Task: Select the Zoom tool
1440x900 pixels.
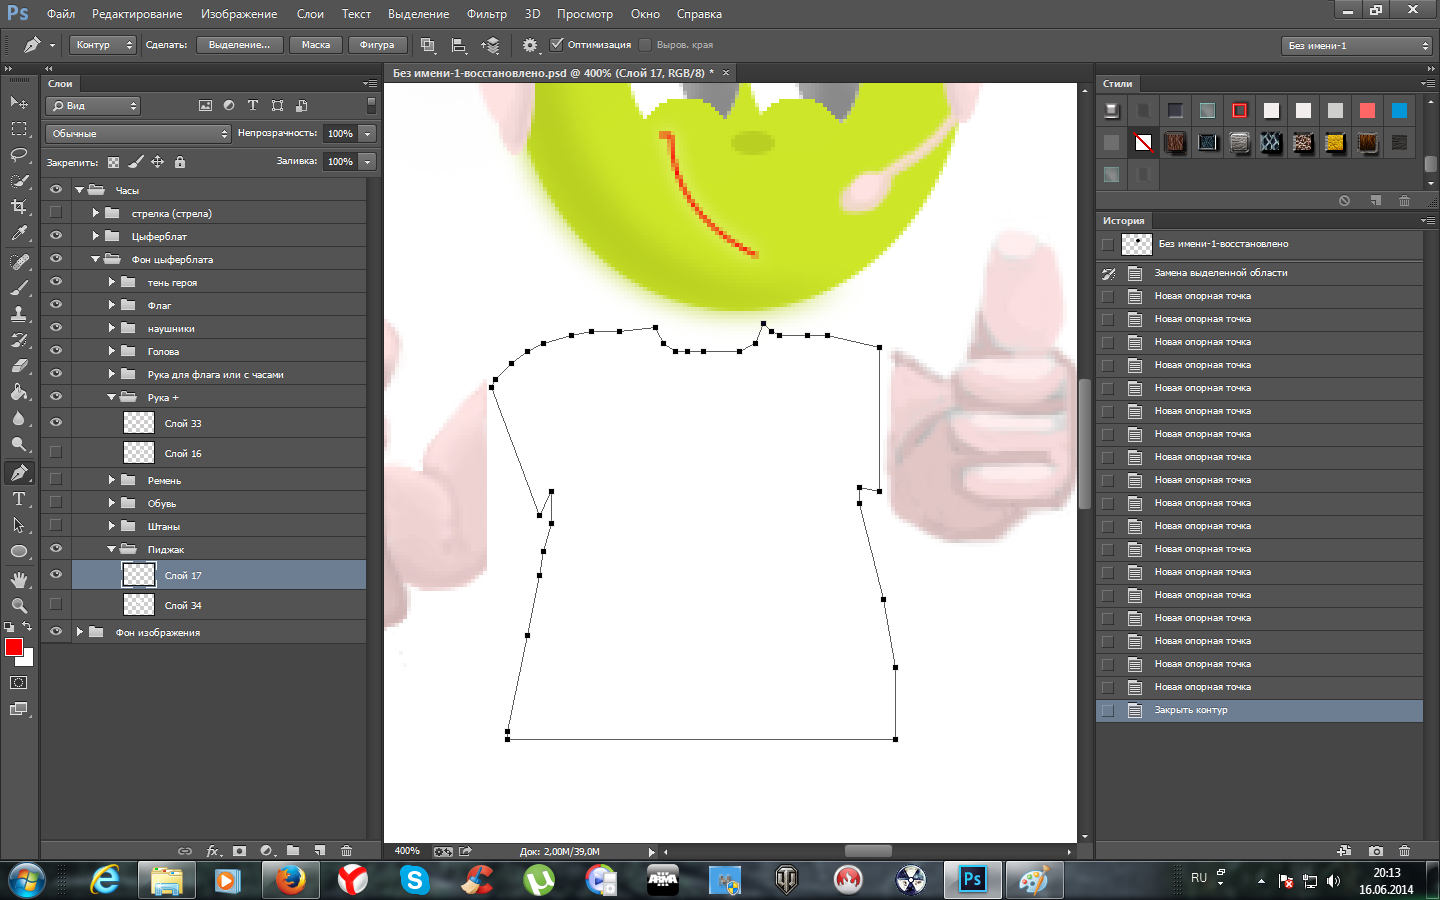Action: pos(19,606)
